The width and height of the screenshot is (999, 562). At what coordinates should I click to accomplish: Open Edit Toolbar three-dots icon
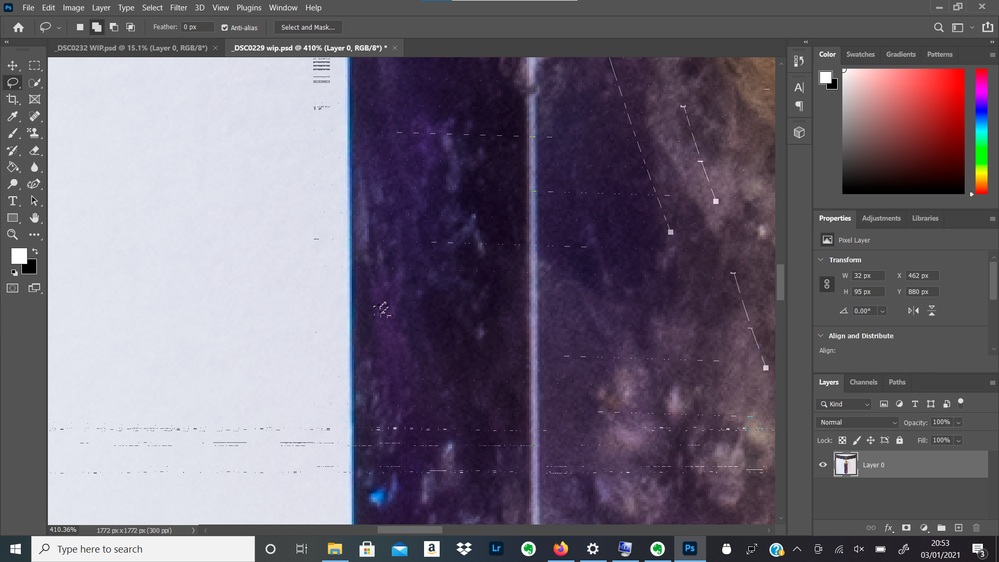click(34, 234)
